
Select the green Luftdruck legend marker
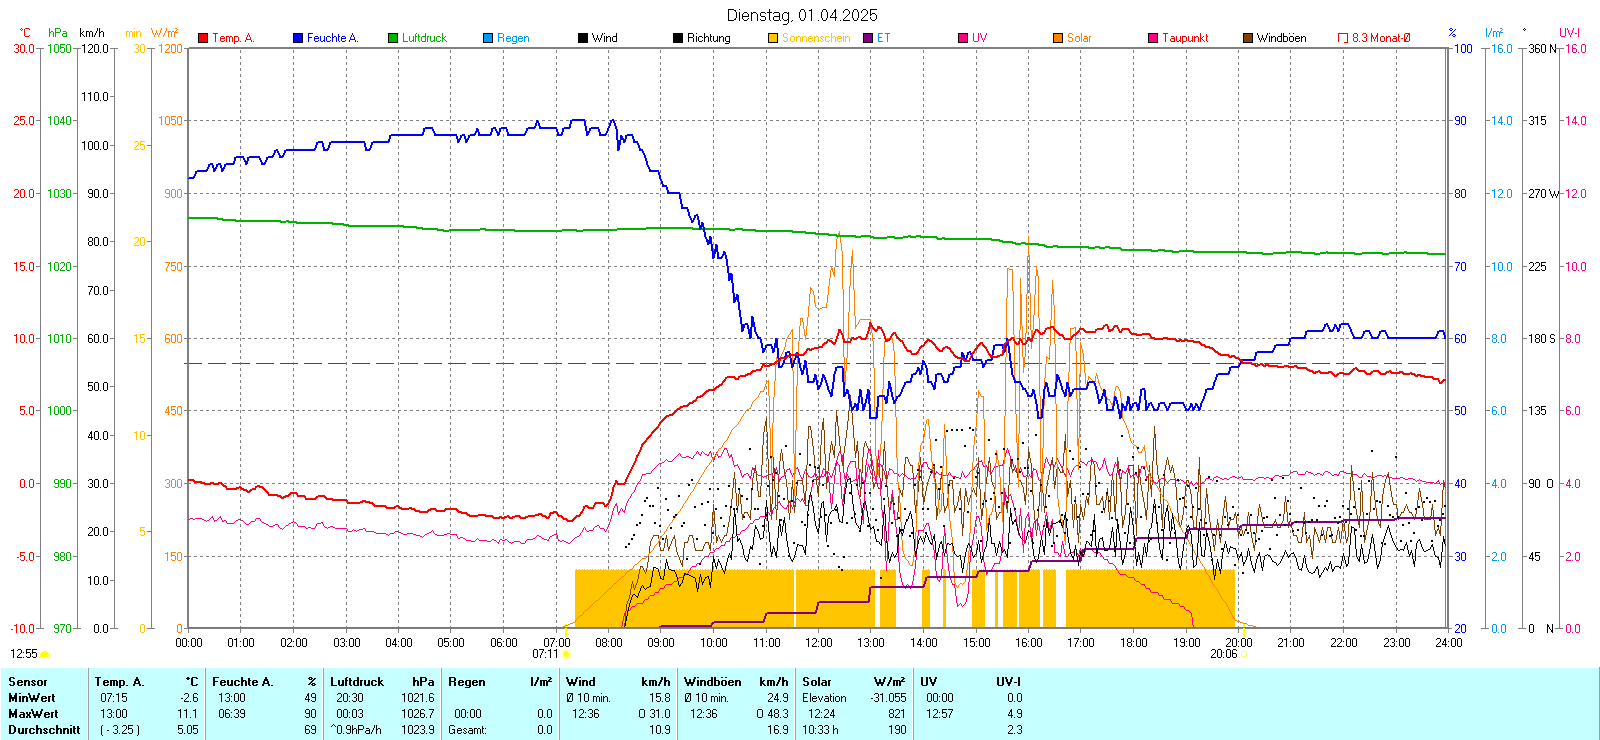pos(393,38)
